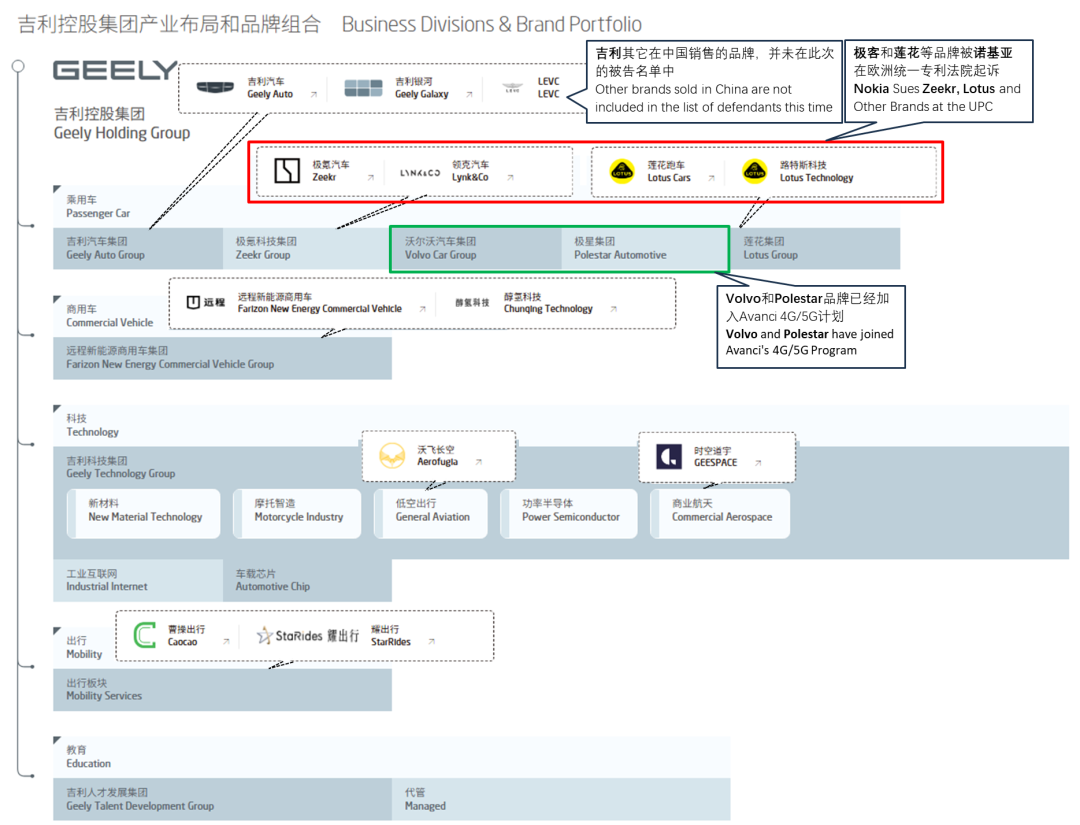The width and height of the screenshot is (1080, 825).
Task: Click the GEESPACE dark square logo
Action: pyautogui.click(x=669, y=456)
